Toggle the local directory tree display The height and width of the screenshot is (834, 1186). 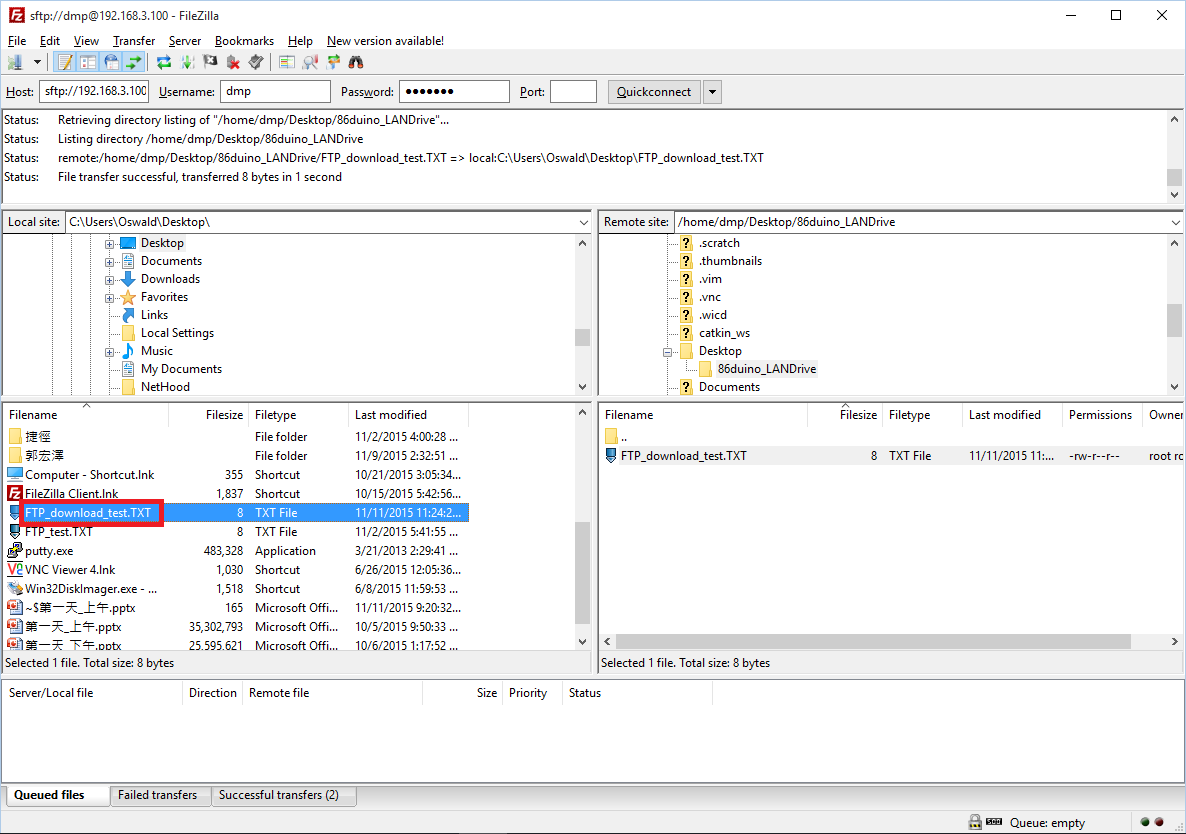pyautogui.click(x=88, y=62)
